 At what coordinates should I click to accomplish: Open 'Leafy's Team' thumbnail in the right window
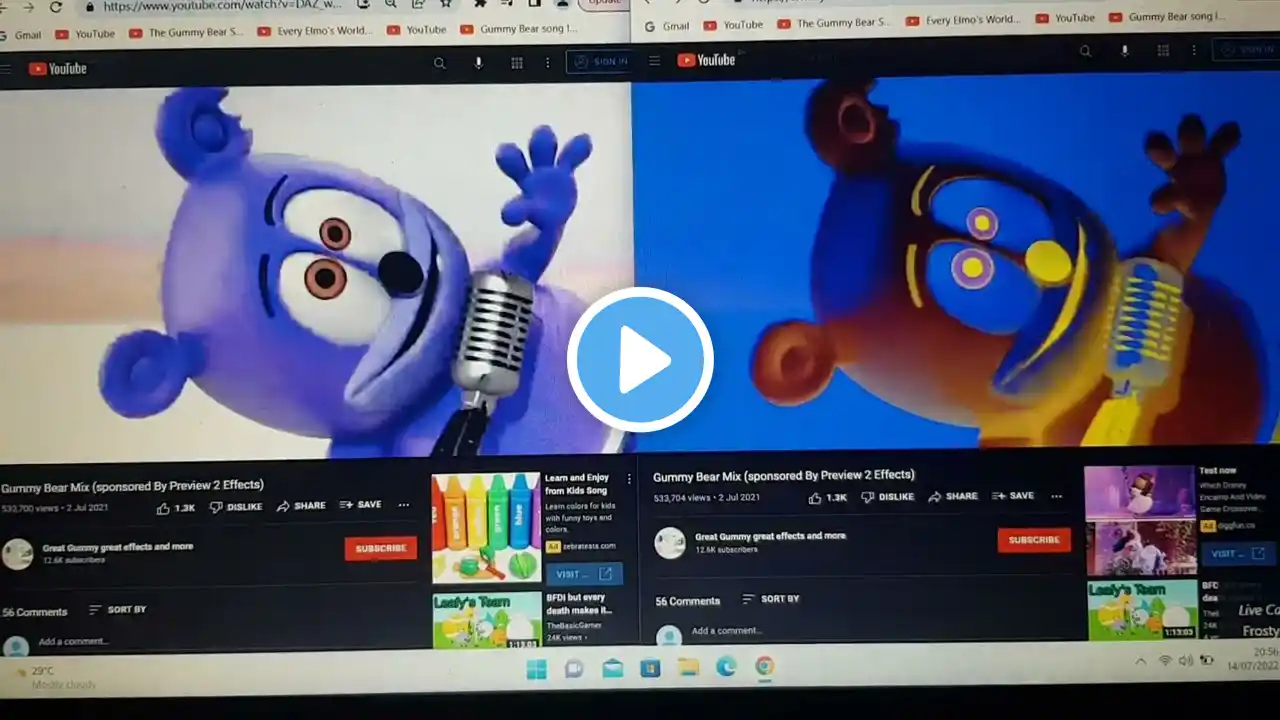[1142, 610]
